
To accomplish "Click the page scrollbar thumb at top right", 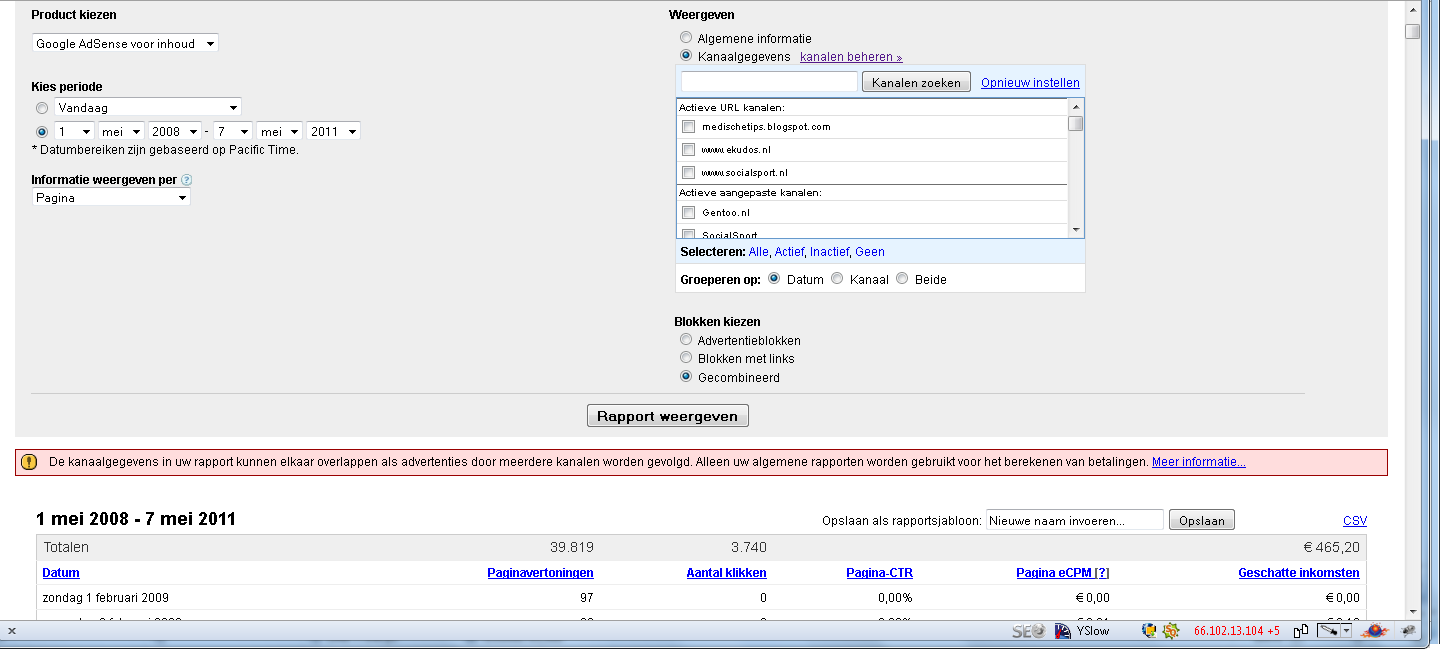I will pos(1412,31).
